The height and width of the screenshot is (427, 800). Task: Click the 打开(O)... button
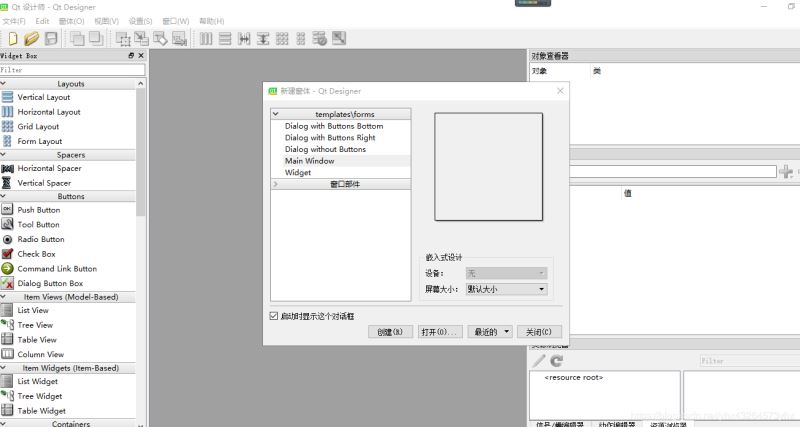click(x=440, y=332)
